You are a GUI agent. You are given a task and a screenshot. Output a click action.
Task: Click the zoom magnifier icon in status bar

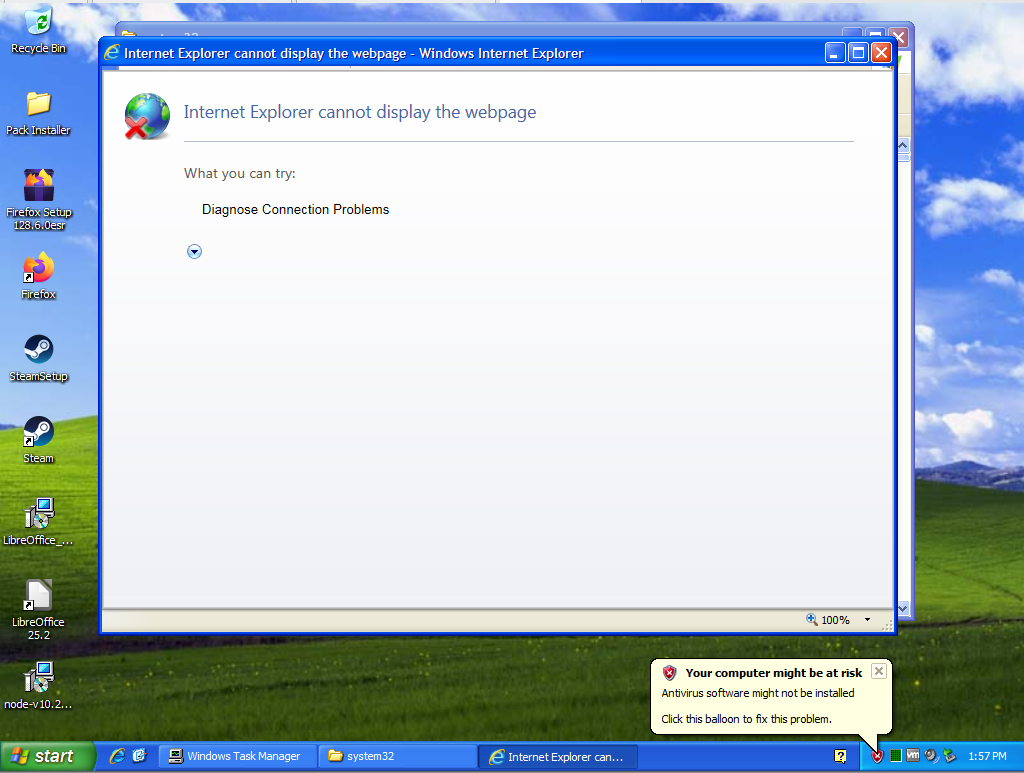(x=812, y=619)
